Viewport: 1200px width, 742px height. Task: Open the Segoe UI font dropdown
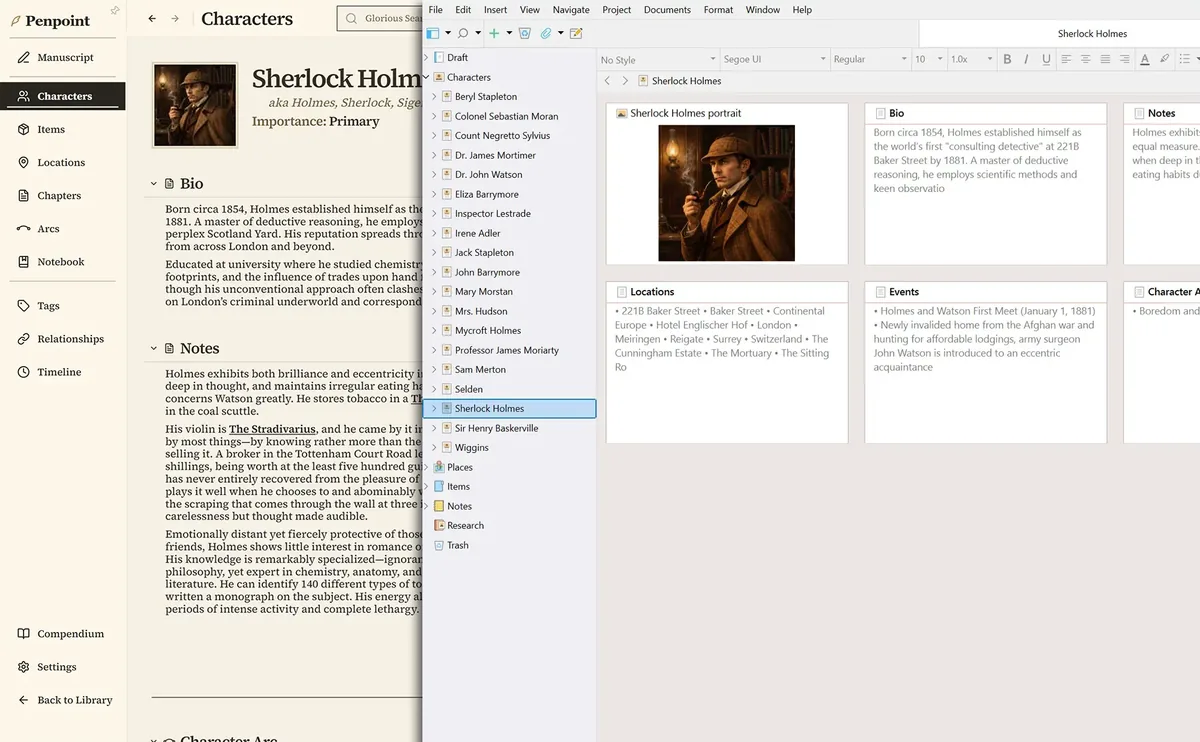point(774,59)
